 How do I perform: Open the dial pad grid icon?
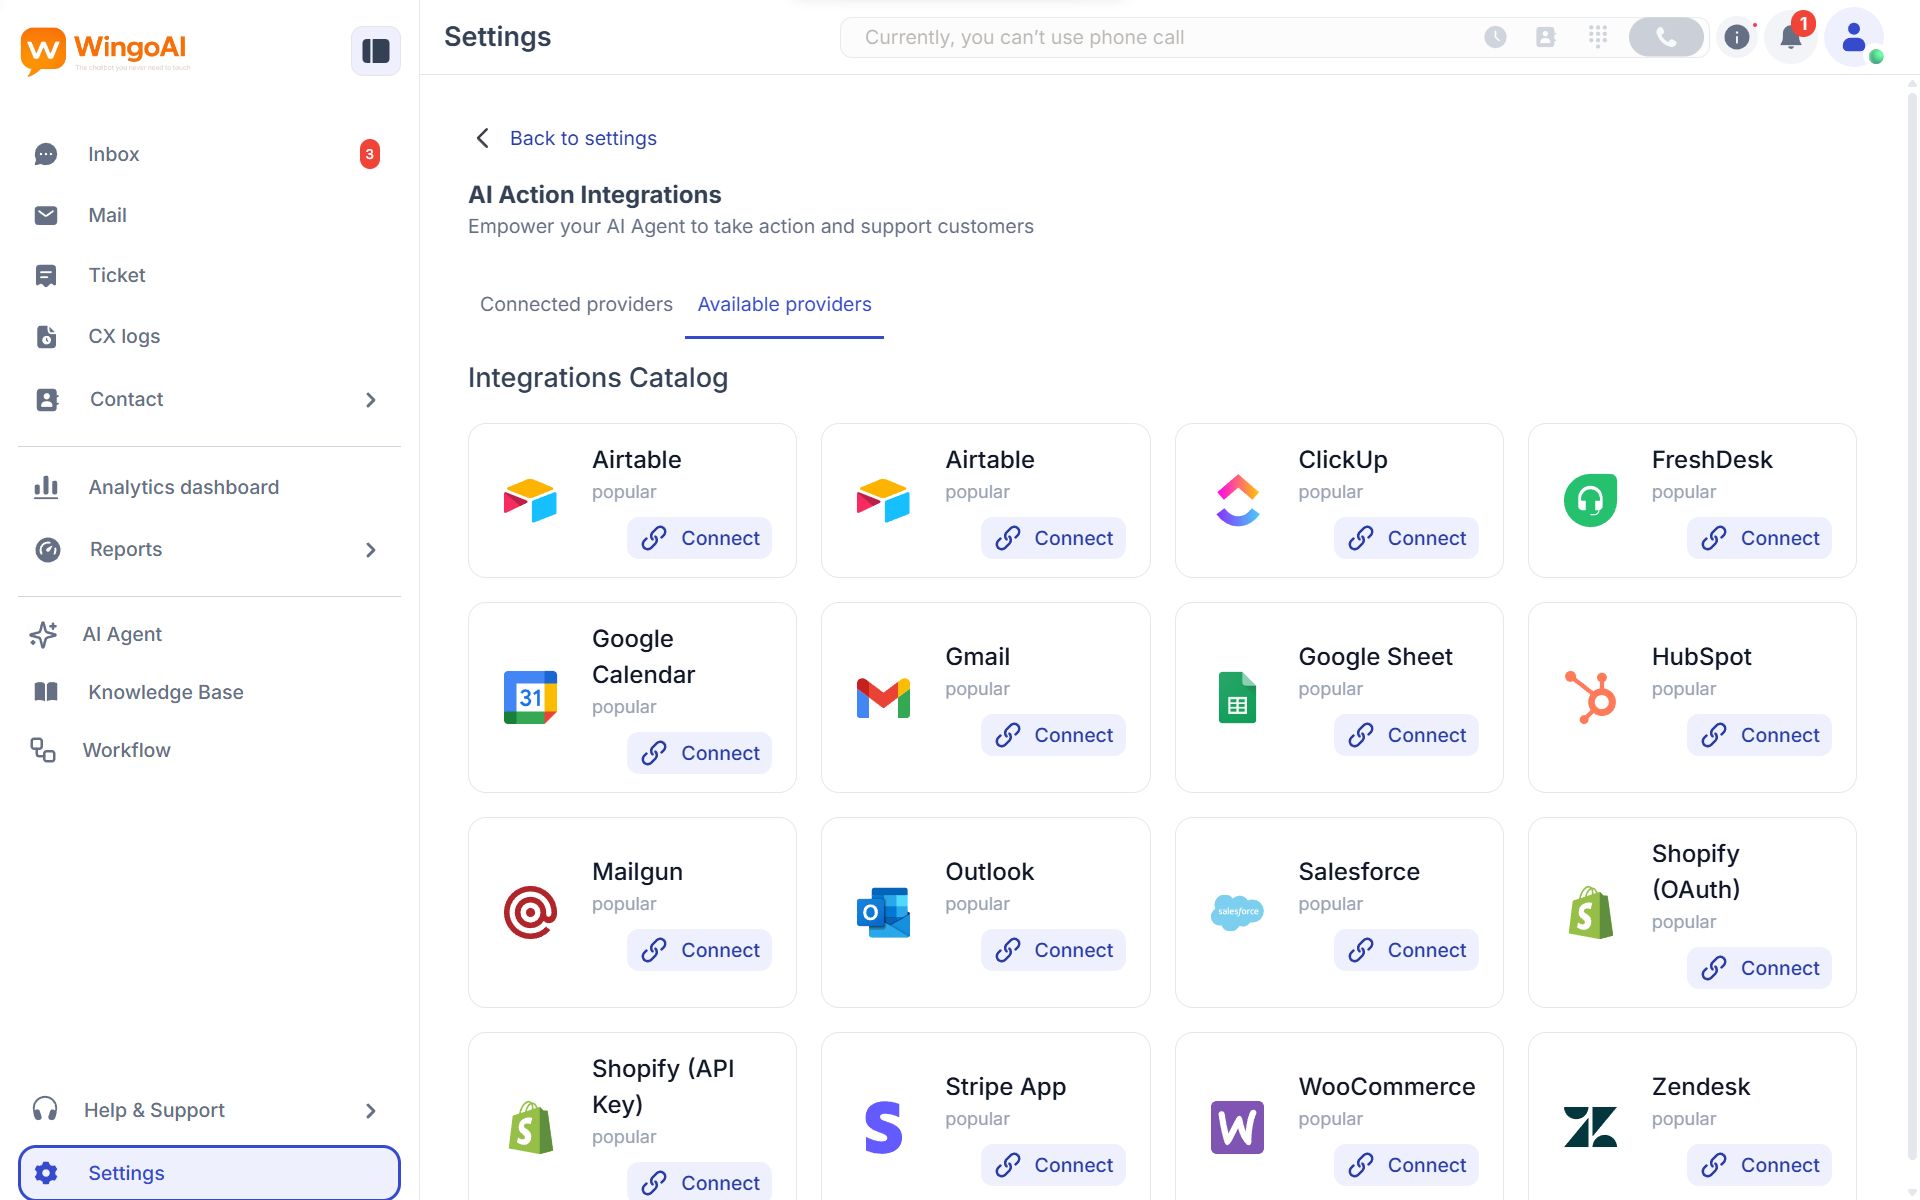pos(1597,38)
